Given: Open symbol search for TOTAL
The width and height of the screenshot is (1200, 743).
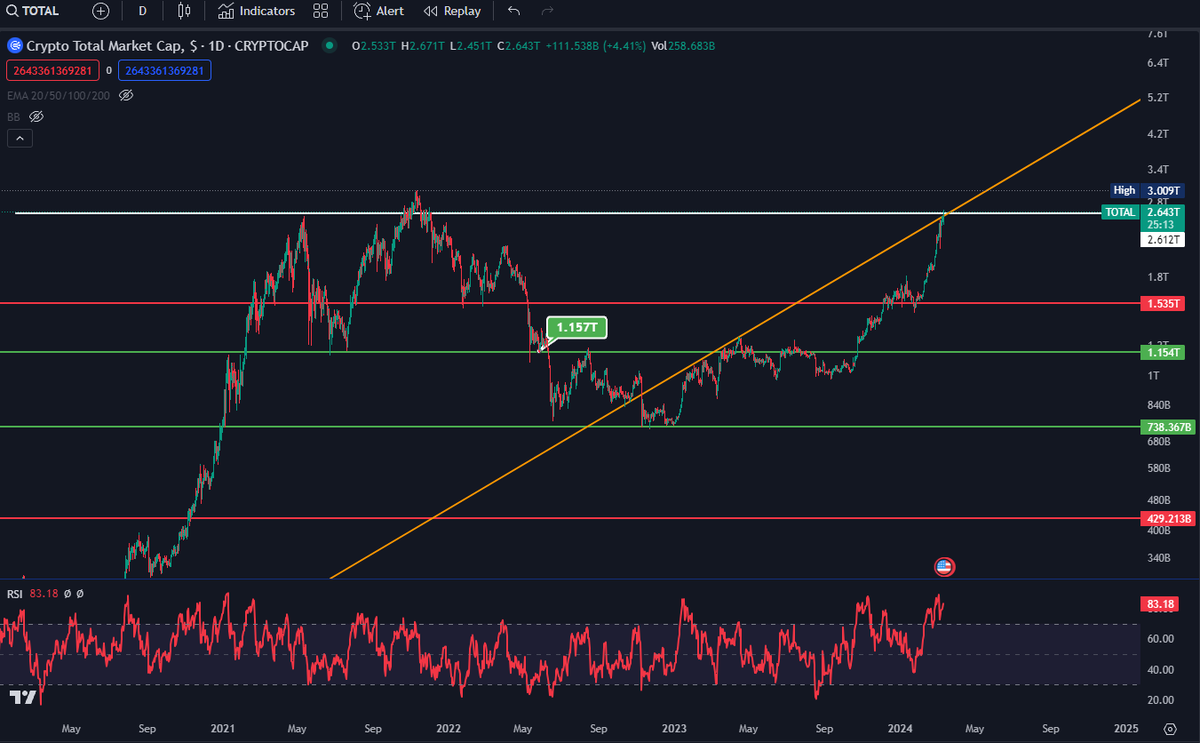Looking at the screenshot, I should pyautogui.click(x=34, y=11).
